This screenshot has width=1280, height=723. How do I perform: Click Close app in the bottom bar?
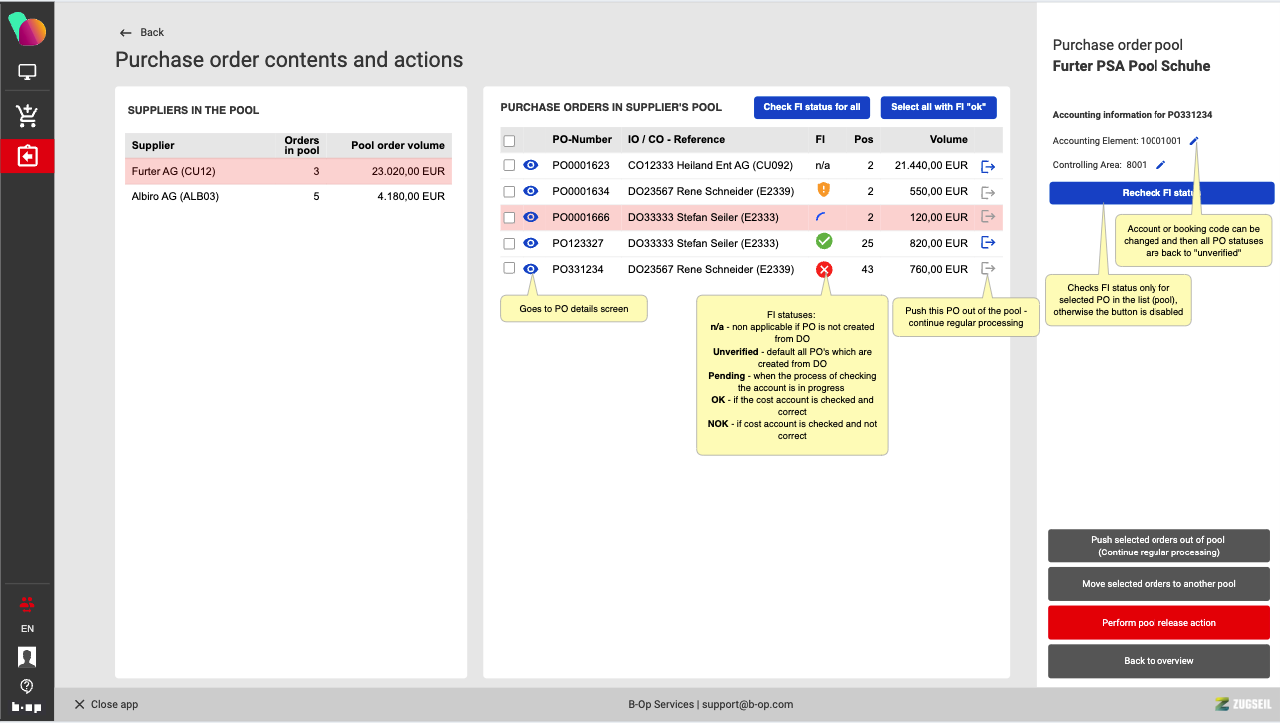pyautogui.click(x=106, y=705)
